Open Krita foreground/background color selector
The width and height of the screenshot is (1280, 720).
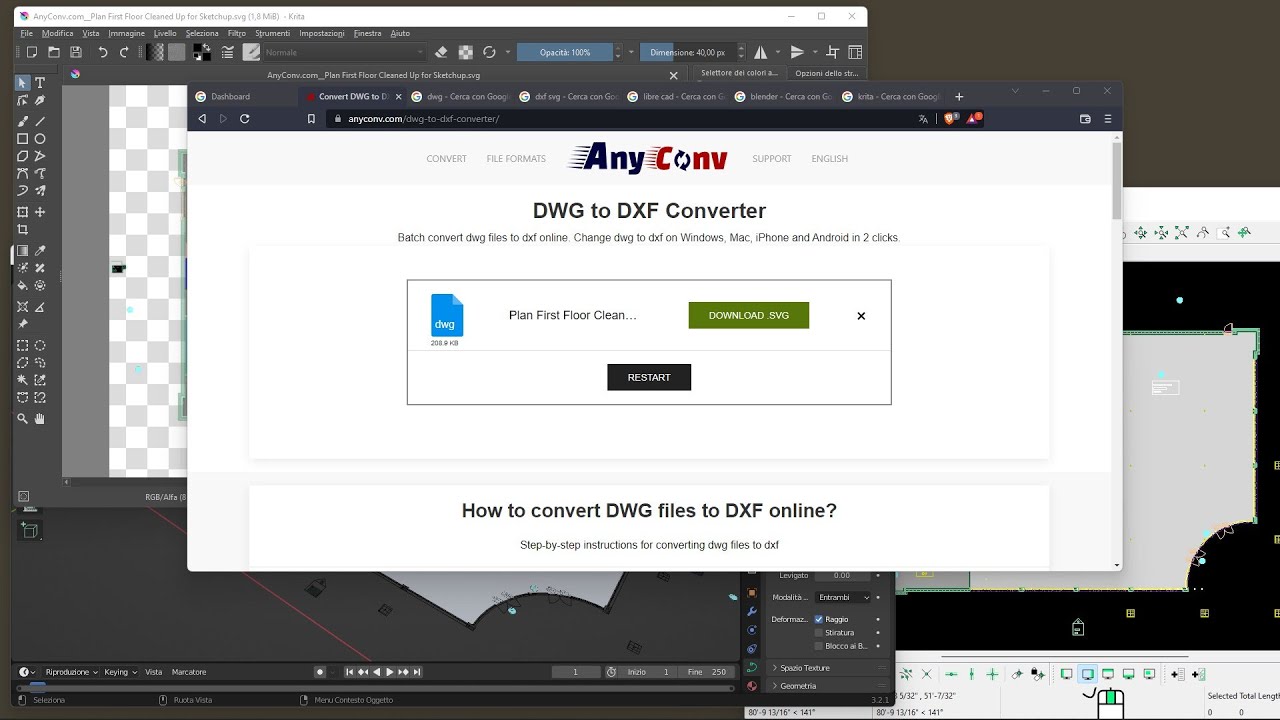coord(202,52)
